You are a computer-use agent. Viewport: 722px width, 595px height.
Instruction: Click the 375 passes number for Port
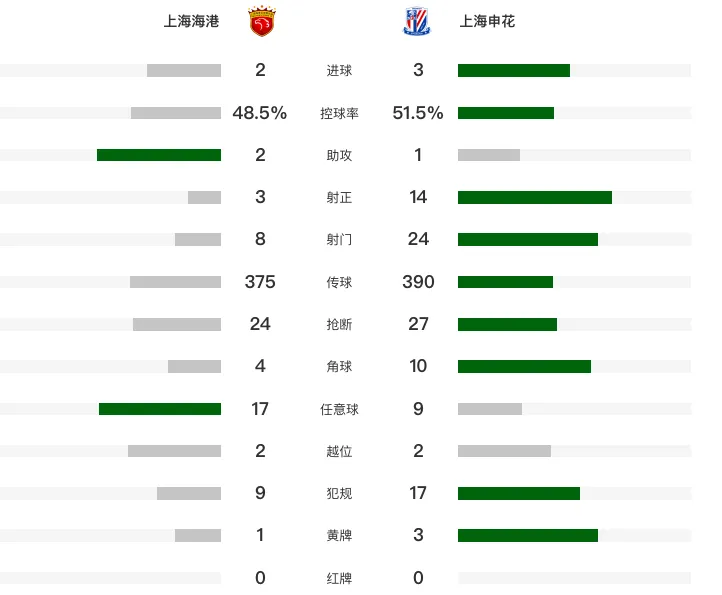(260, 282)
